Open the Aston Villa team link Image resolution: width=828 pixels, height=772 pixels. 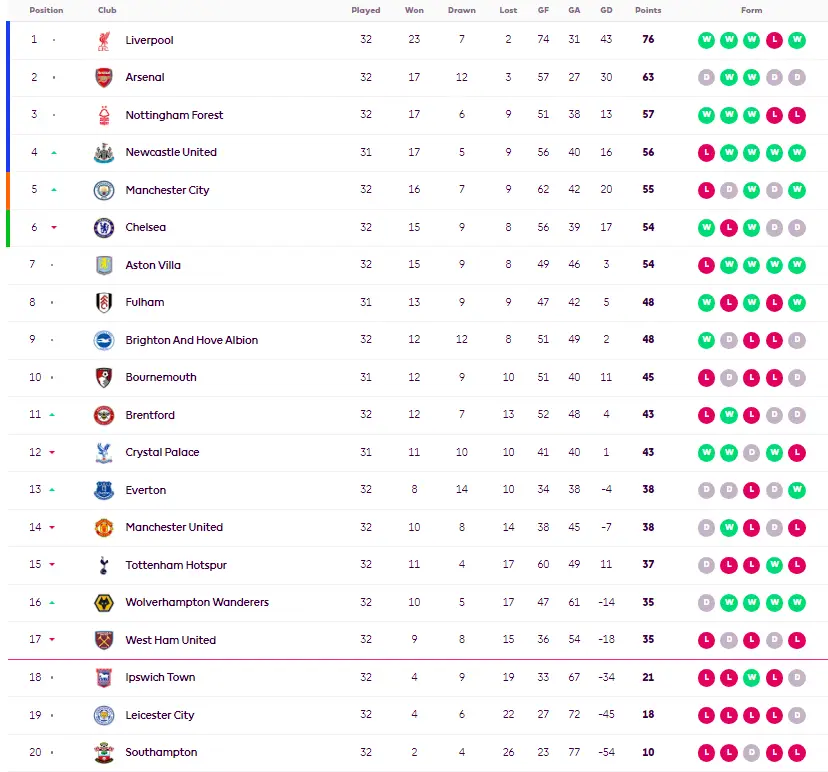153,265
